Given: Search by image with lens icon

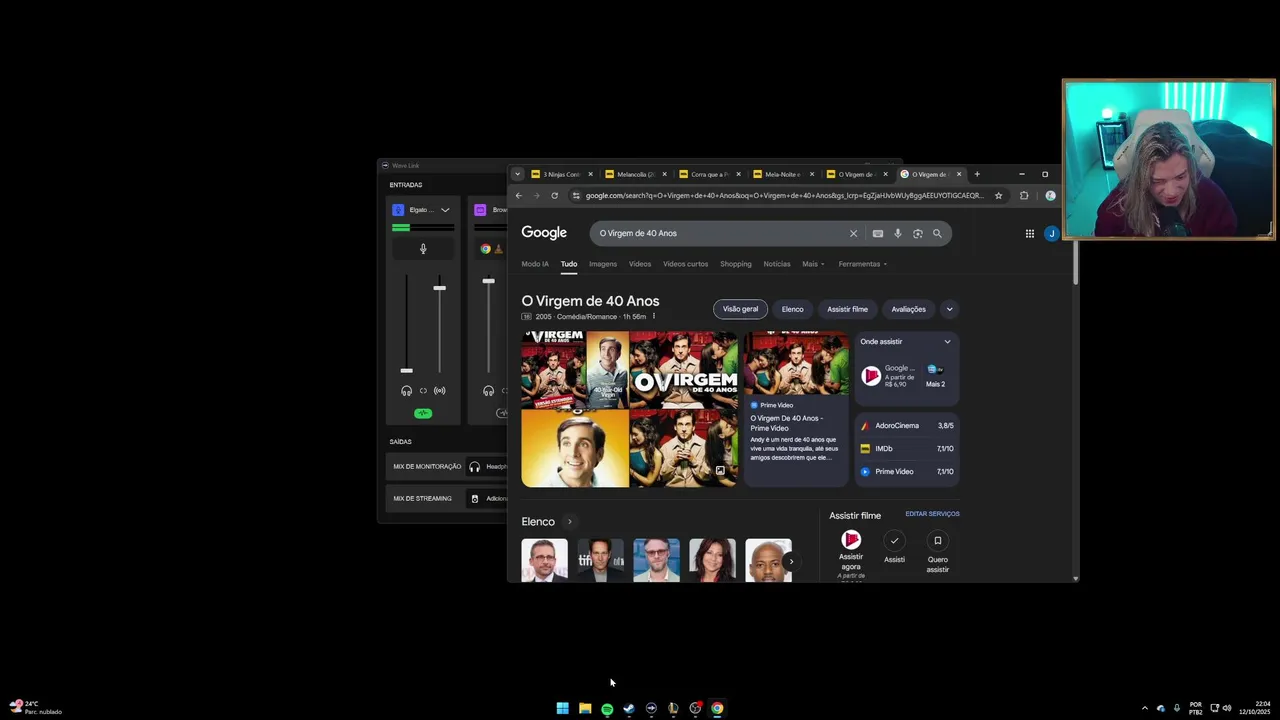Looking at the screenshot, I should coord(917,233).
